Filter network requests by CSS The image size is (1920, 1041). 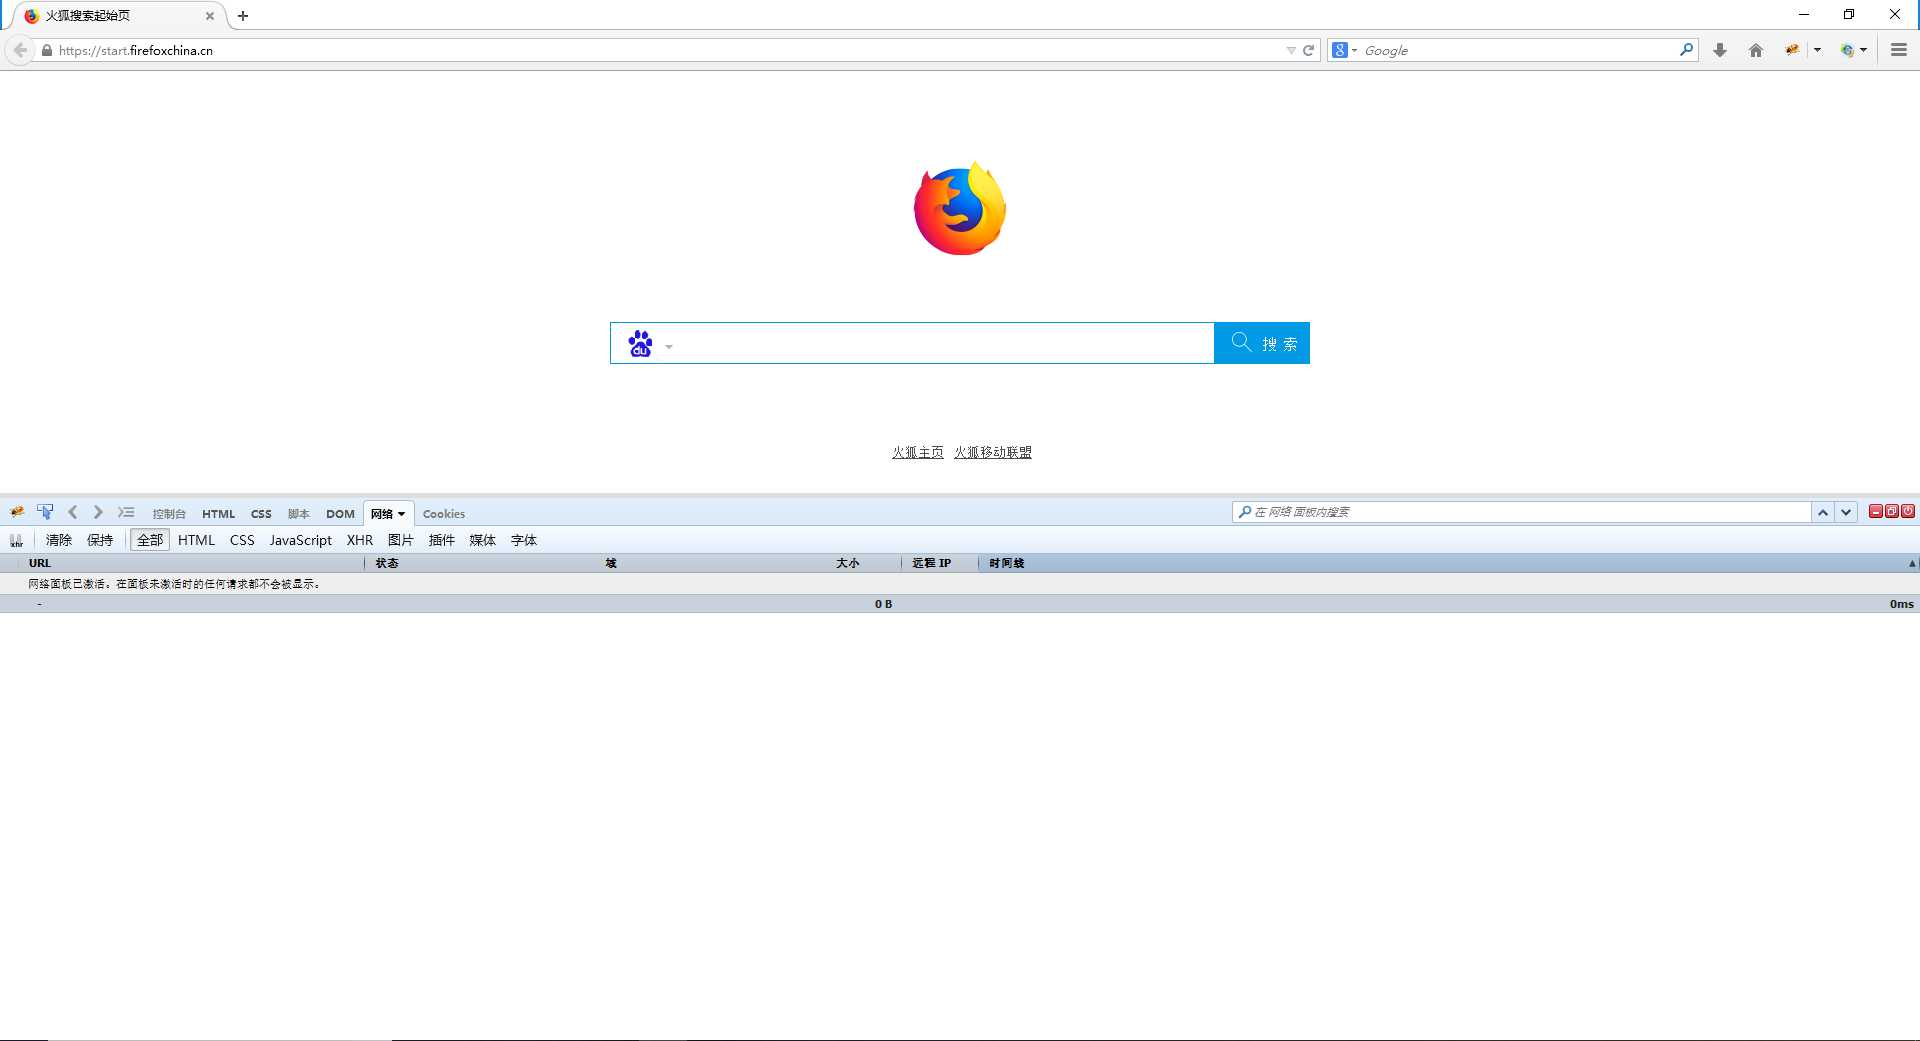(242, 540)
